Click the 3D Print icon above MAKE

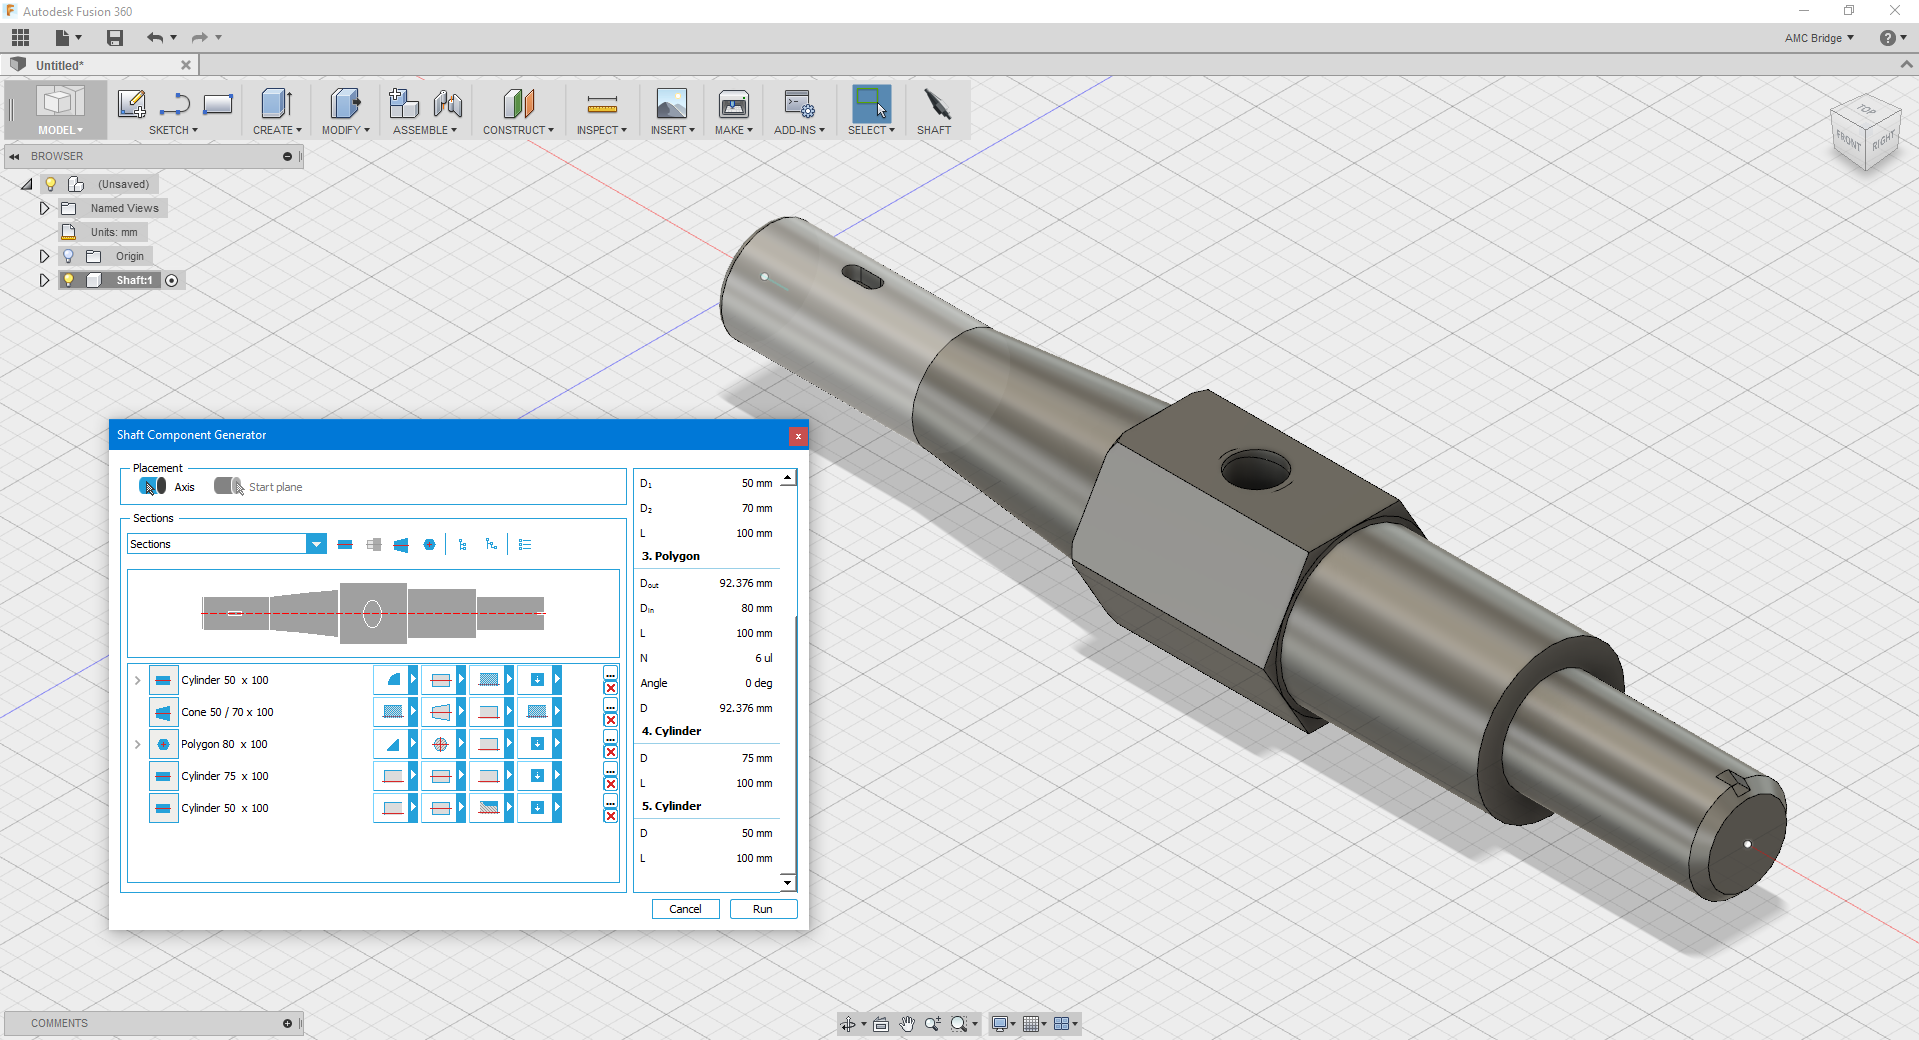[733, 103]
